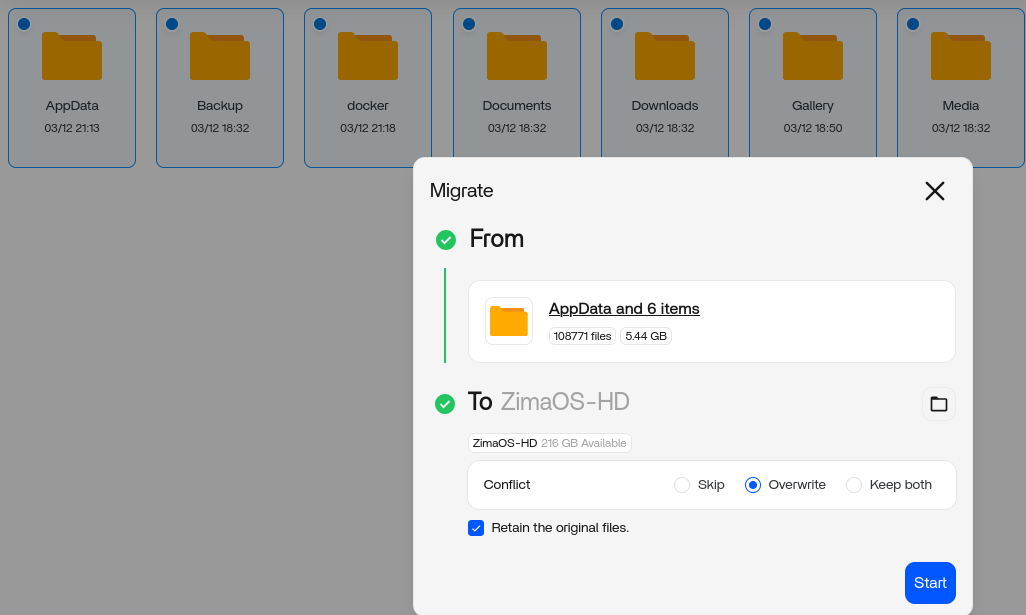Open the Media folder icon

(961, 56)
